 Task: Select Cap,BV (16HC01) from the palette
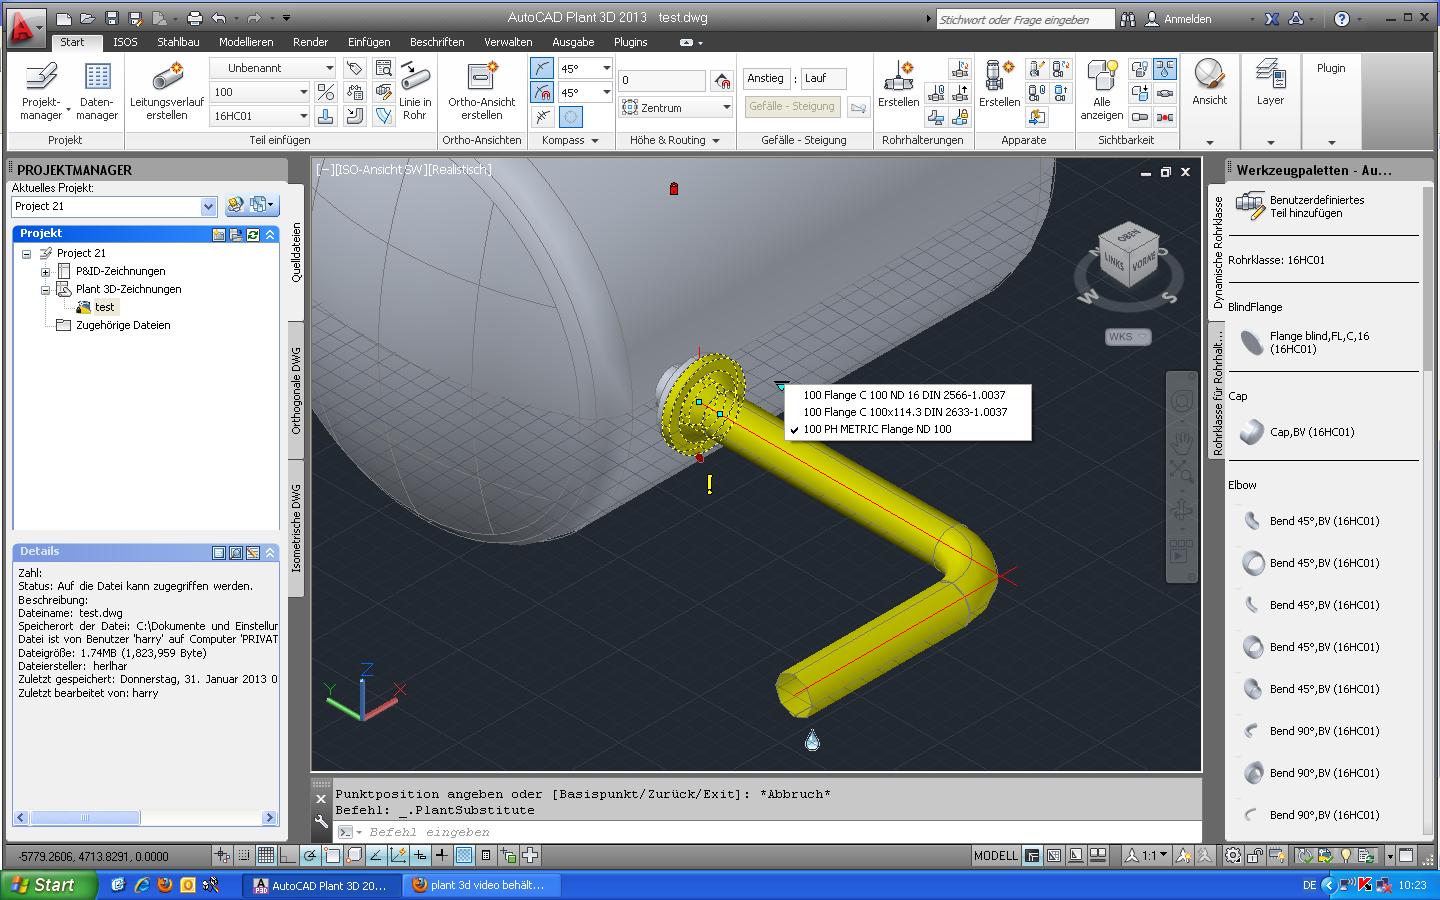coord(1297,432)
